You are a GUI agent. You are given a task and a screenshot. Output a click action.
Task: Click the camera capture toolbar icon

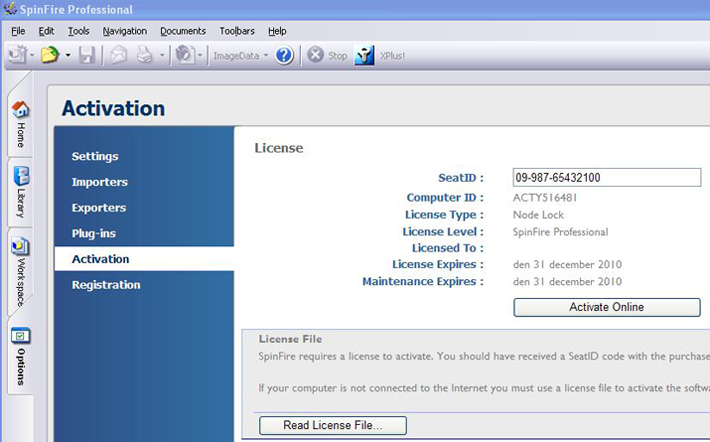tap(185, 55)
